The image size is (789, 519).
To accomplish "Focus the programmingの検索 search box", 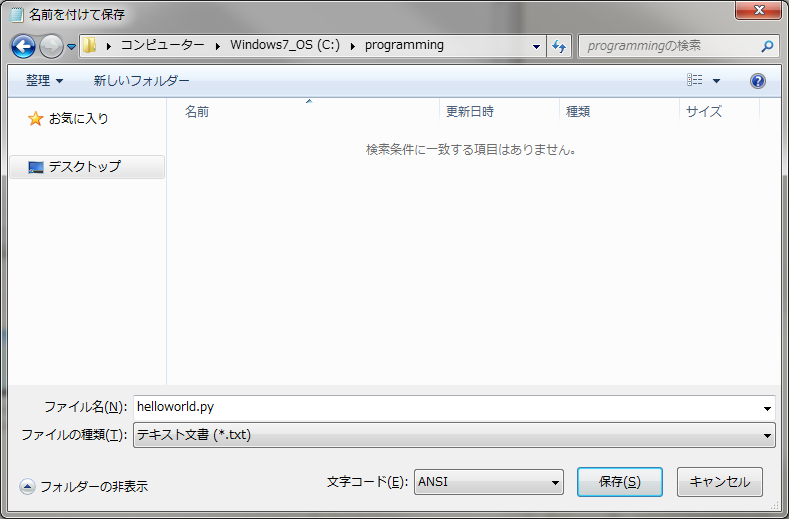I will (678, 46).
